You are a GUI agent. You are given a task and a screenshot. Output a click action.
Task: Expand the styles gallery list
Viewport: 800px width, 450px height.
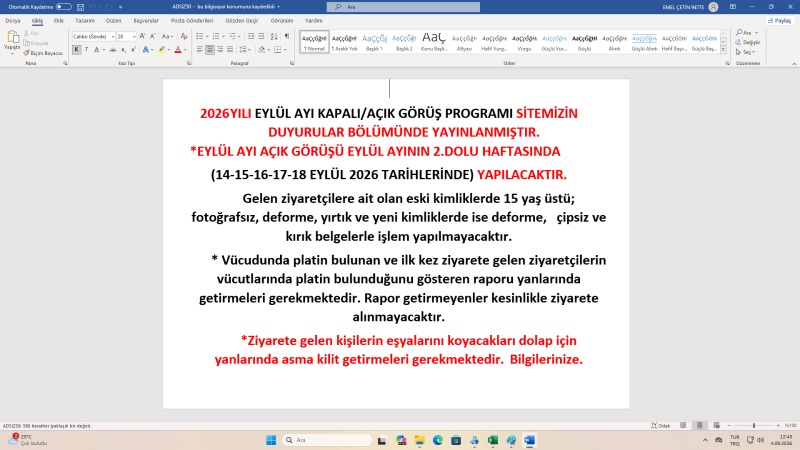point(723,50)
